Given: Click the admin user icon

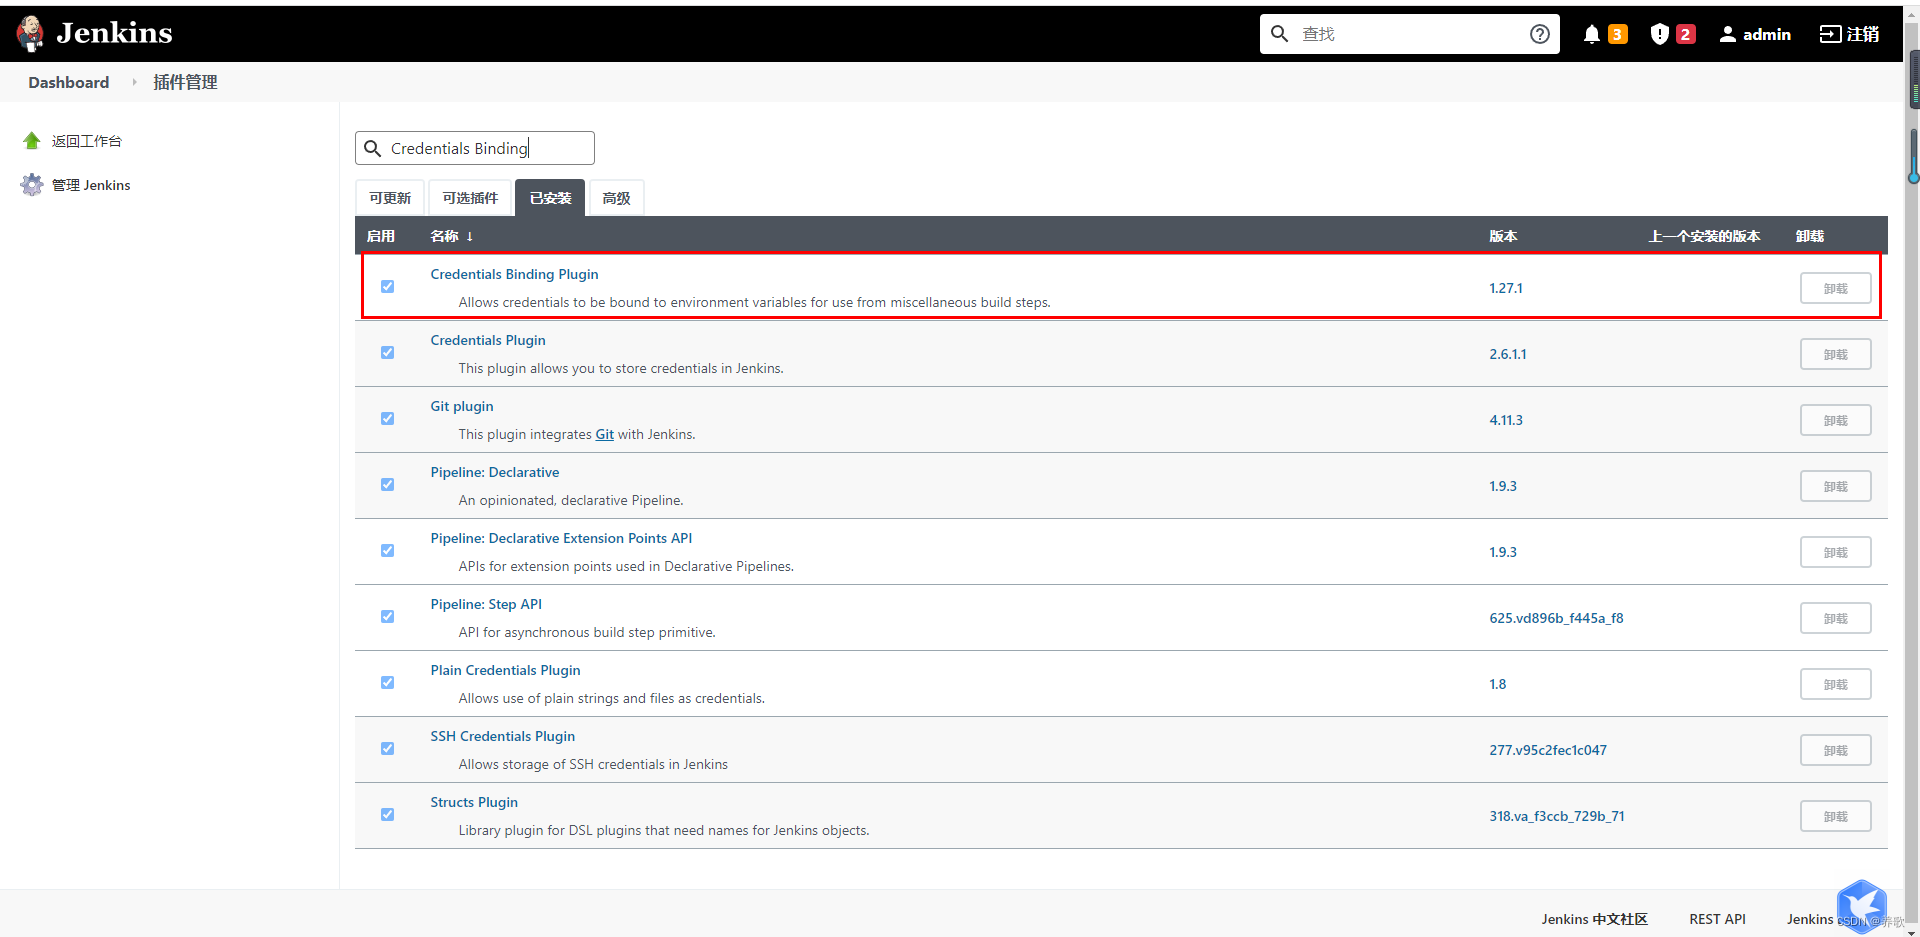Looking at the screenshot, I should pyautogui.click(x=1727, y=34).
